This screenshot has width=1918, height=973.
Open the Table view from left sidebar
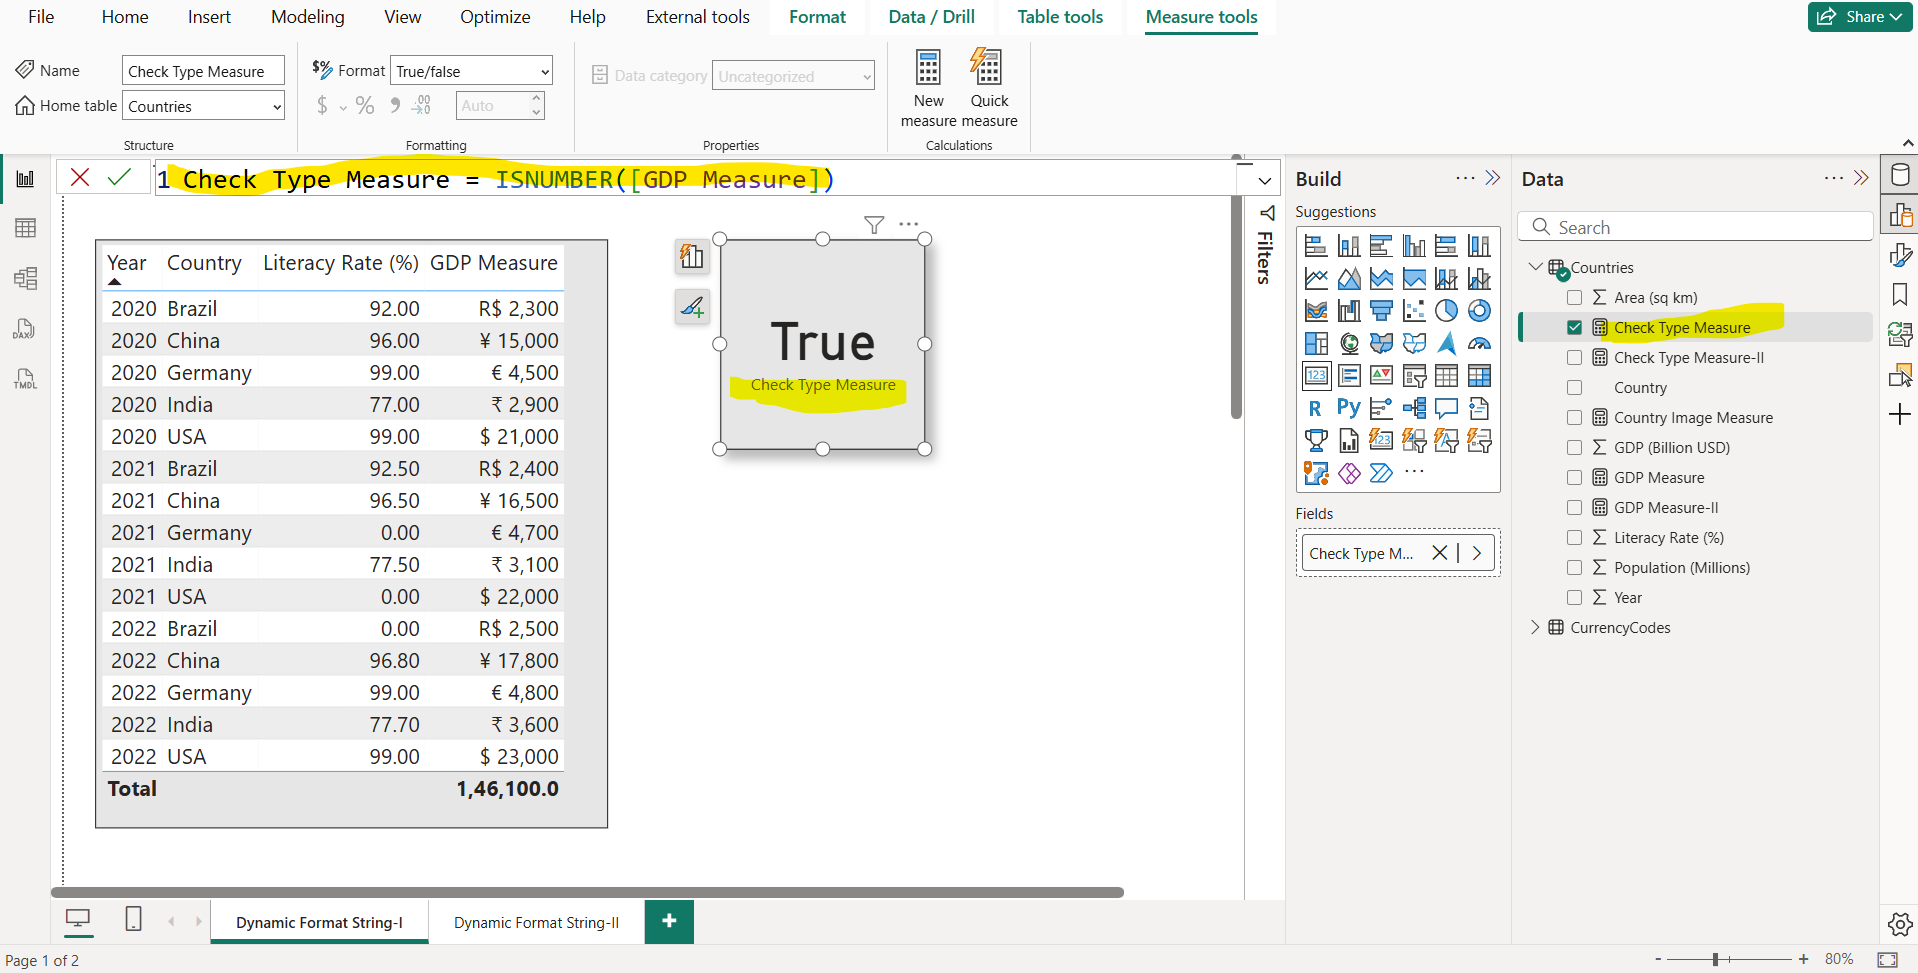25,227
